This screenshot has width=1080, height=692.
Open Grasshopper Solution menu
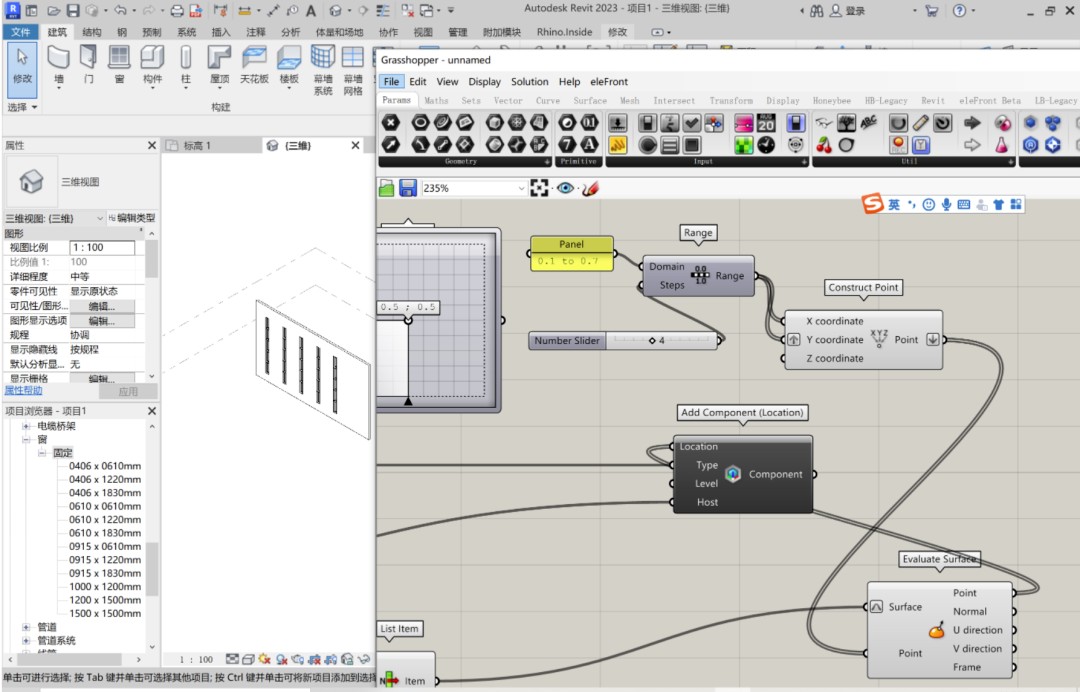[x=530, y=81]
